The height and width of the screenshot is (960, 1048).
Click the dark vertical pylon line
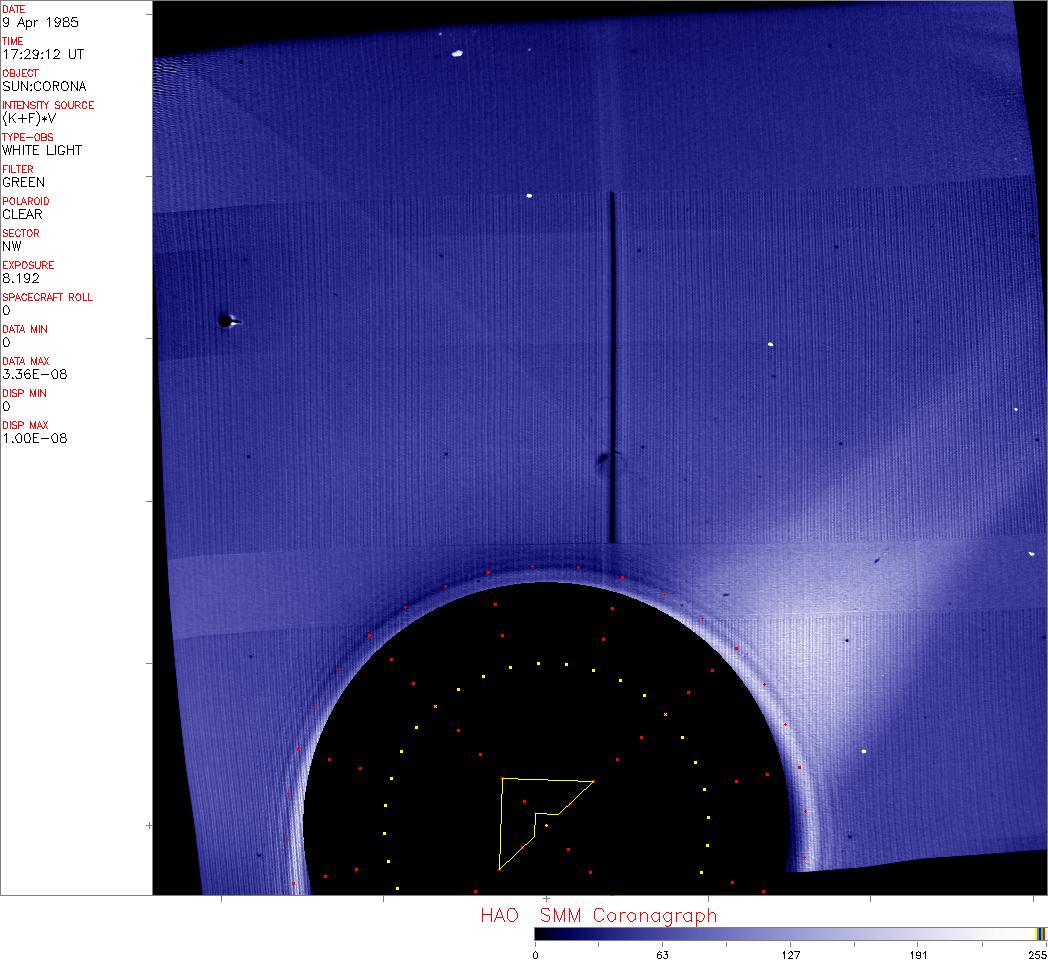point(612,368)
